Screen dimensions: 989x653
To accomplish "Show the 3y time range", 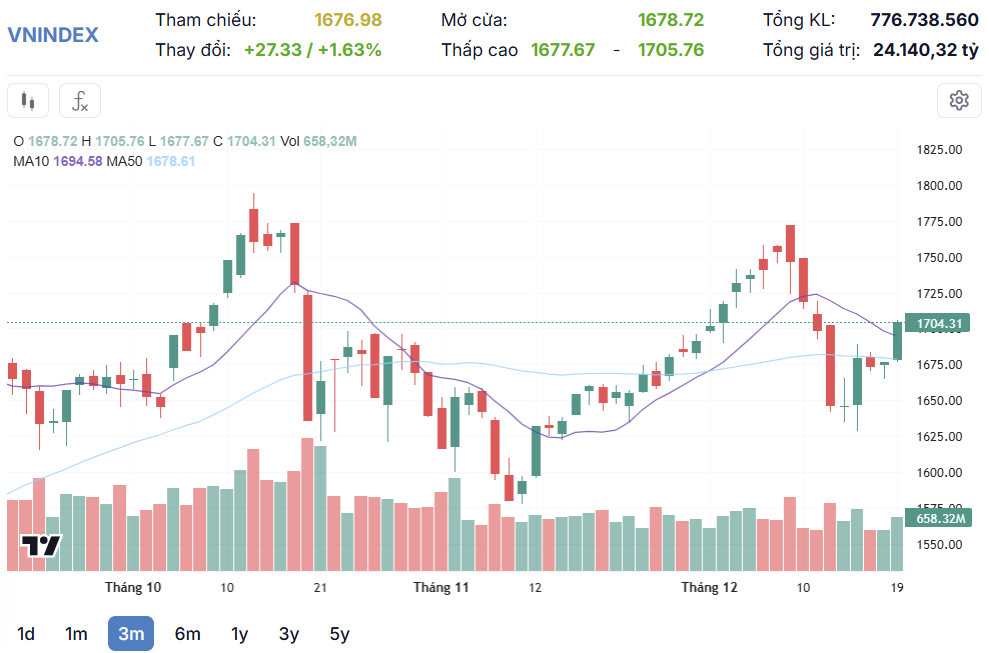I will tap(289, 634).
